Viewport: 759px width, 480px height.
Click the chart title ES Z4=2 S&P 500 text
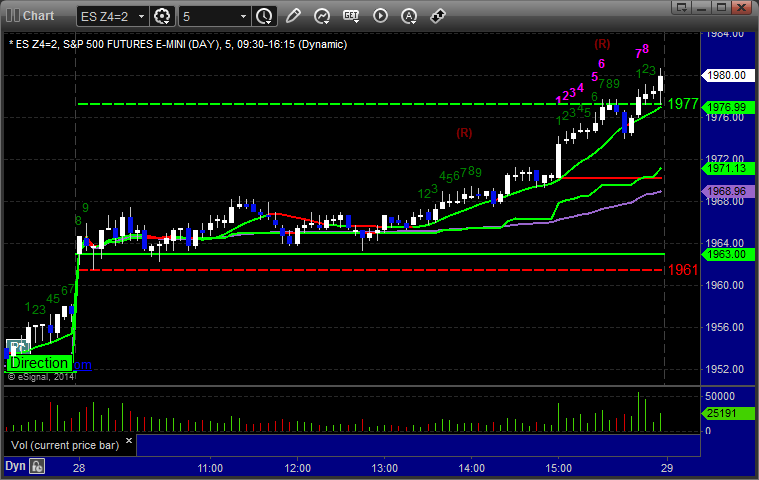click(178, 45)
